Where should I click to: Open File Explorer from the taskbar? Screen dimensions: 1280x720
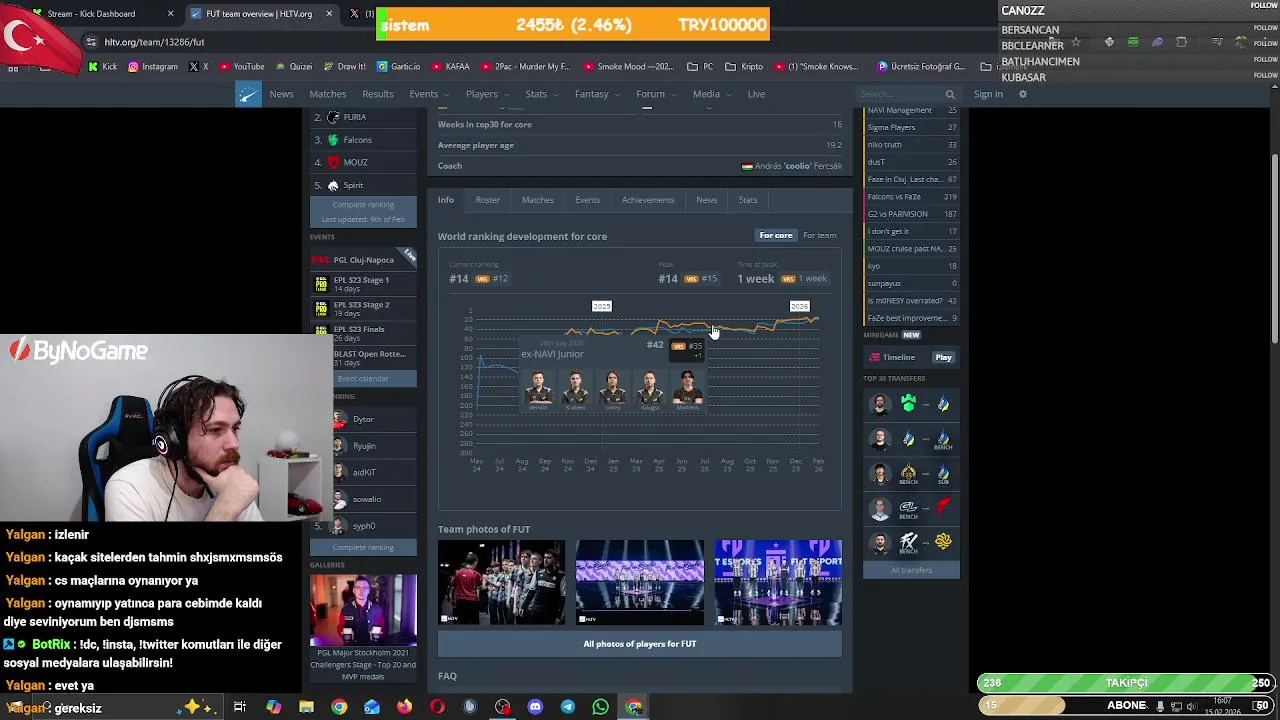pyautogui.click(x=306, y=707)
